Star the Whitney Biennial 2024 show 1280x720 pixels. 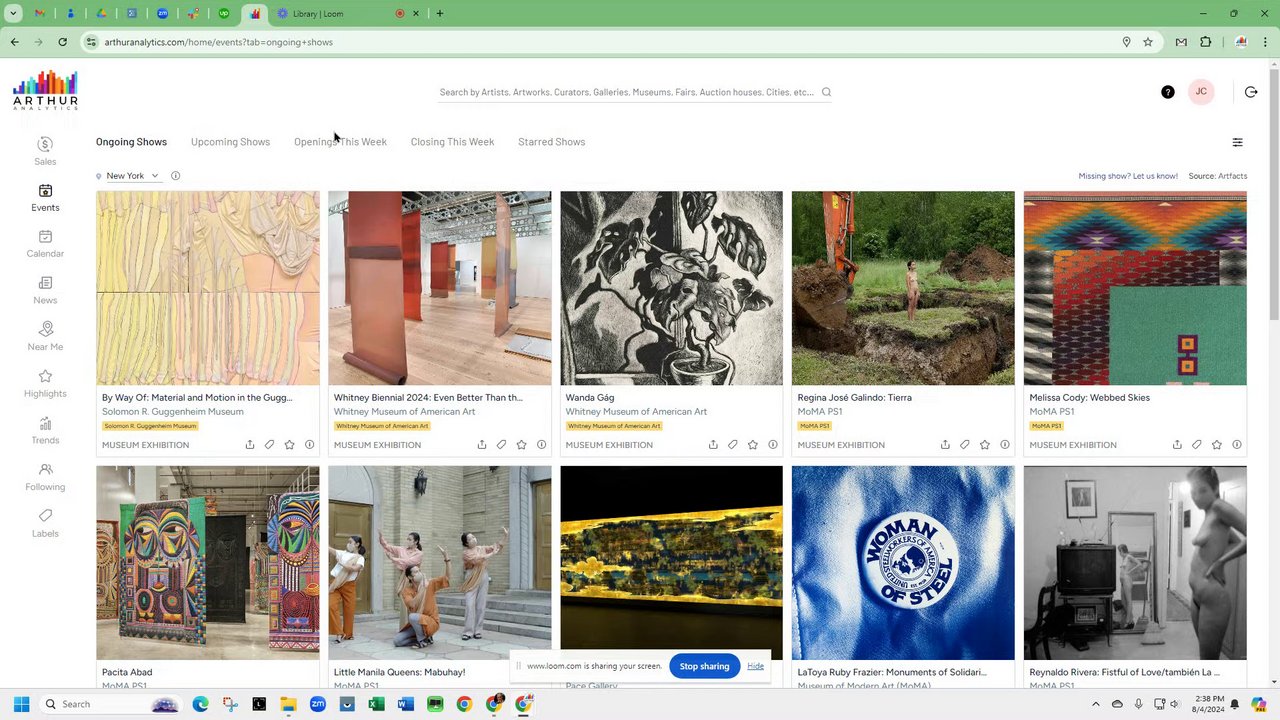[x=521, y=445]
